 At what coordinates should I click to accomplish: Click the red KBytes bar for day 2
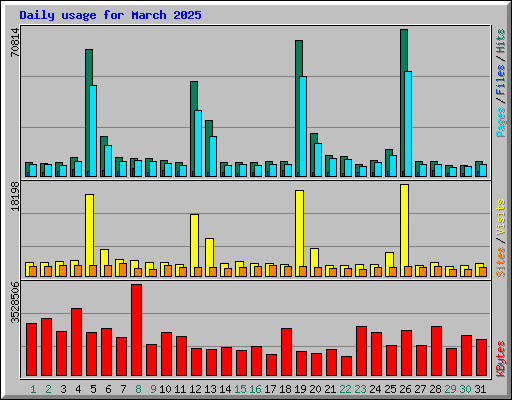click(46, 347)
